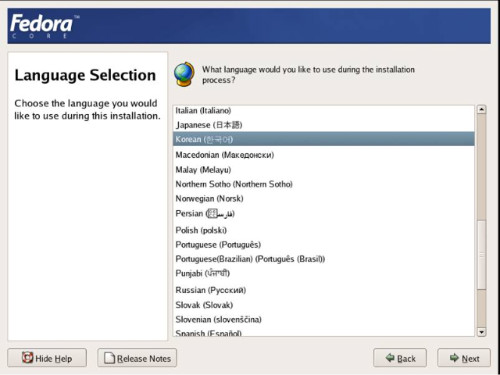Select Italian (Italiano) from the list

tap(323, 111)
